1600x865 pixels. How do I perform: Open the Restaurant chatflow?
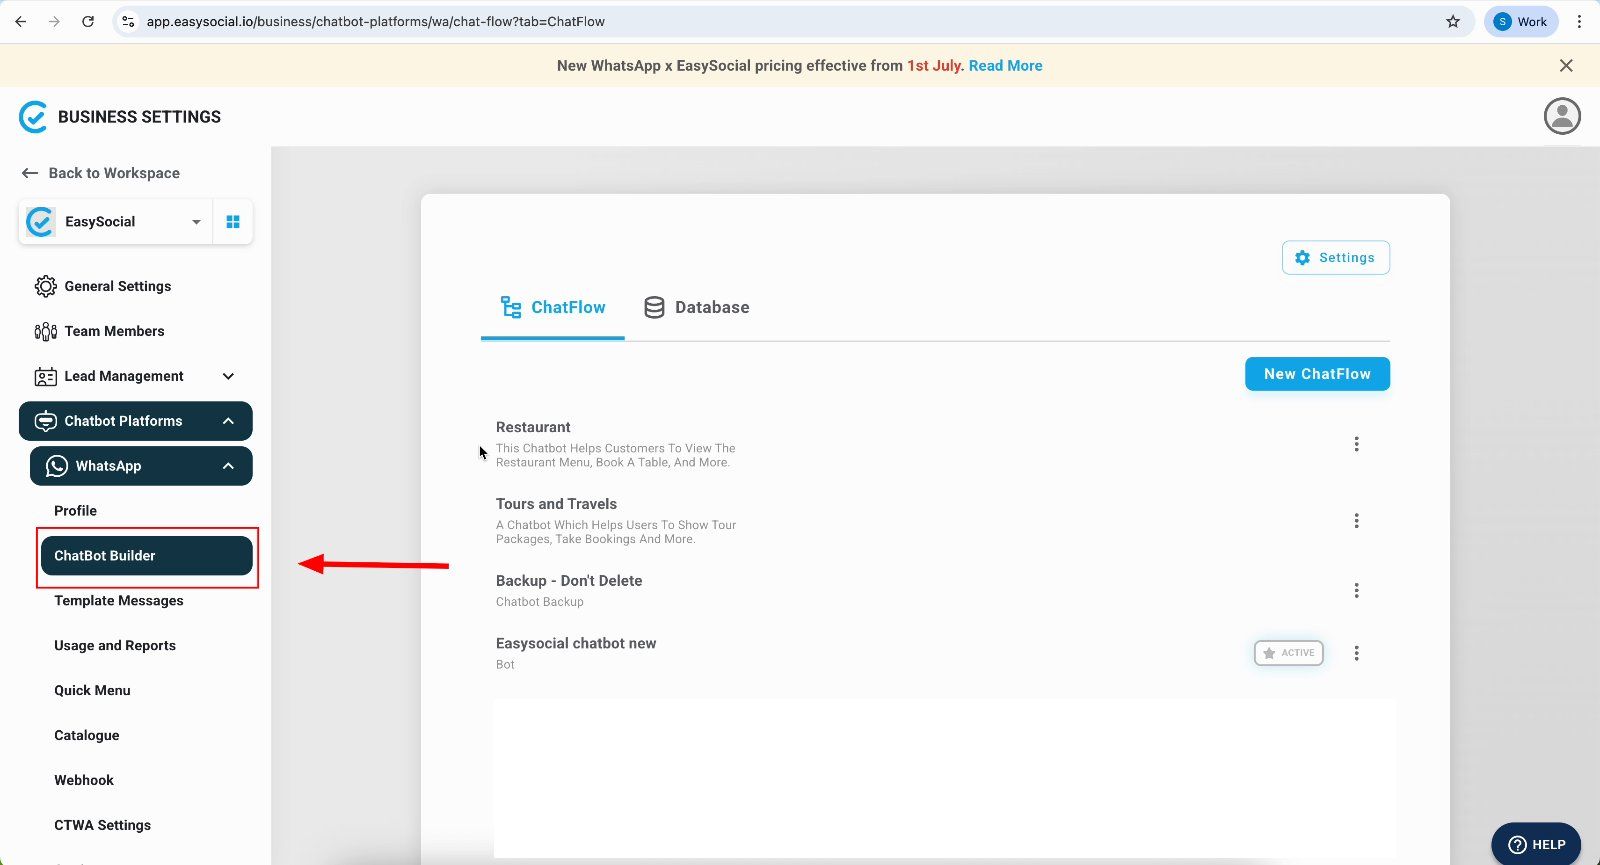click(x=533, y=427)
